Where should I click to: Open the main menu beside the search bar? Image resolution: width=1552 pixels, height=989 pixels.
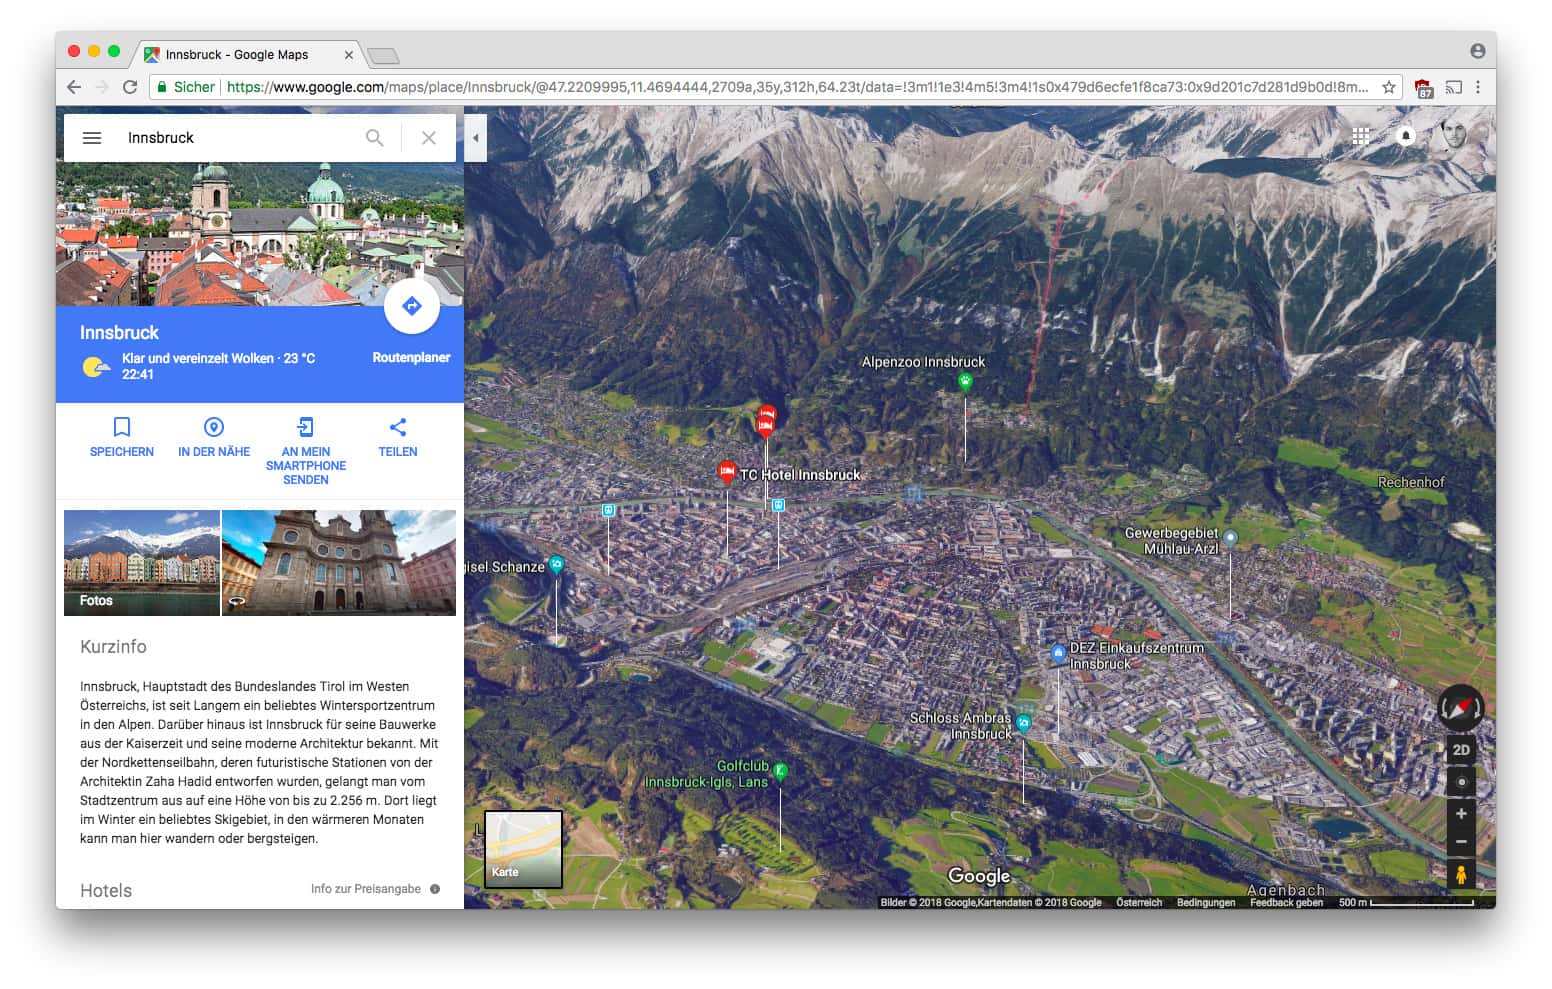pos(92,138)
